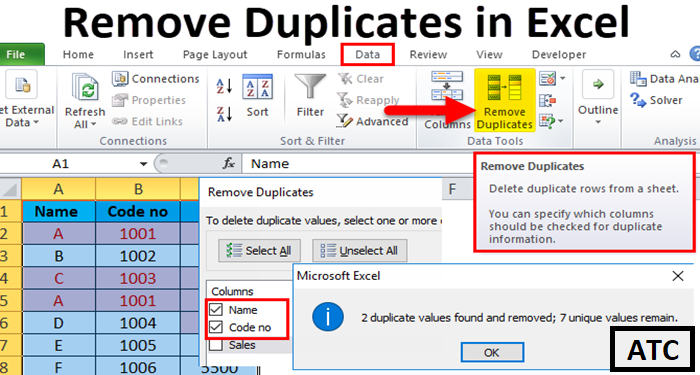Switch to the Formulas tab
The image size is (700, 375).
pos(301,54)
